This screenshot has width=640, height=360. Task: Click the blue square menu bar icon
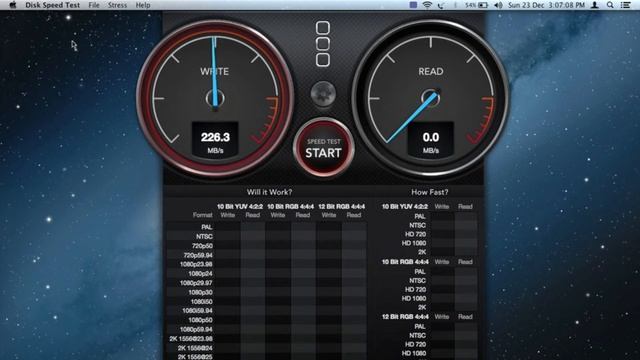tap(413, 5)
